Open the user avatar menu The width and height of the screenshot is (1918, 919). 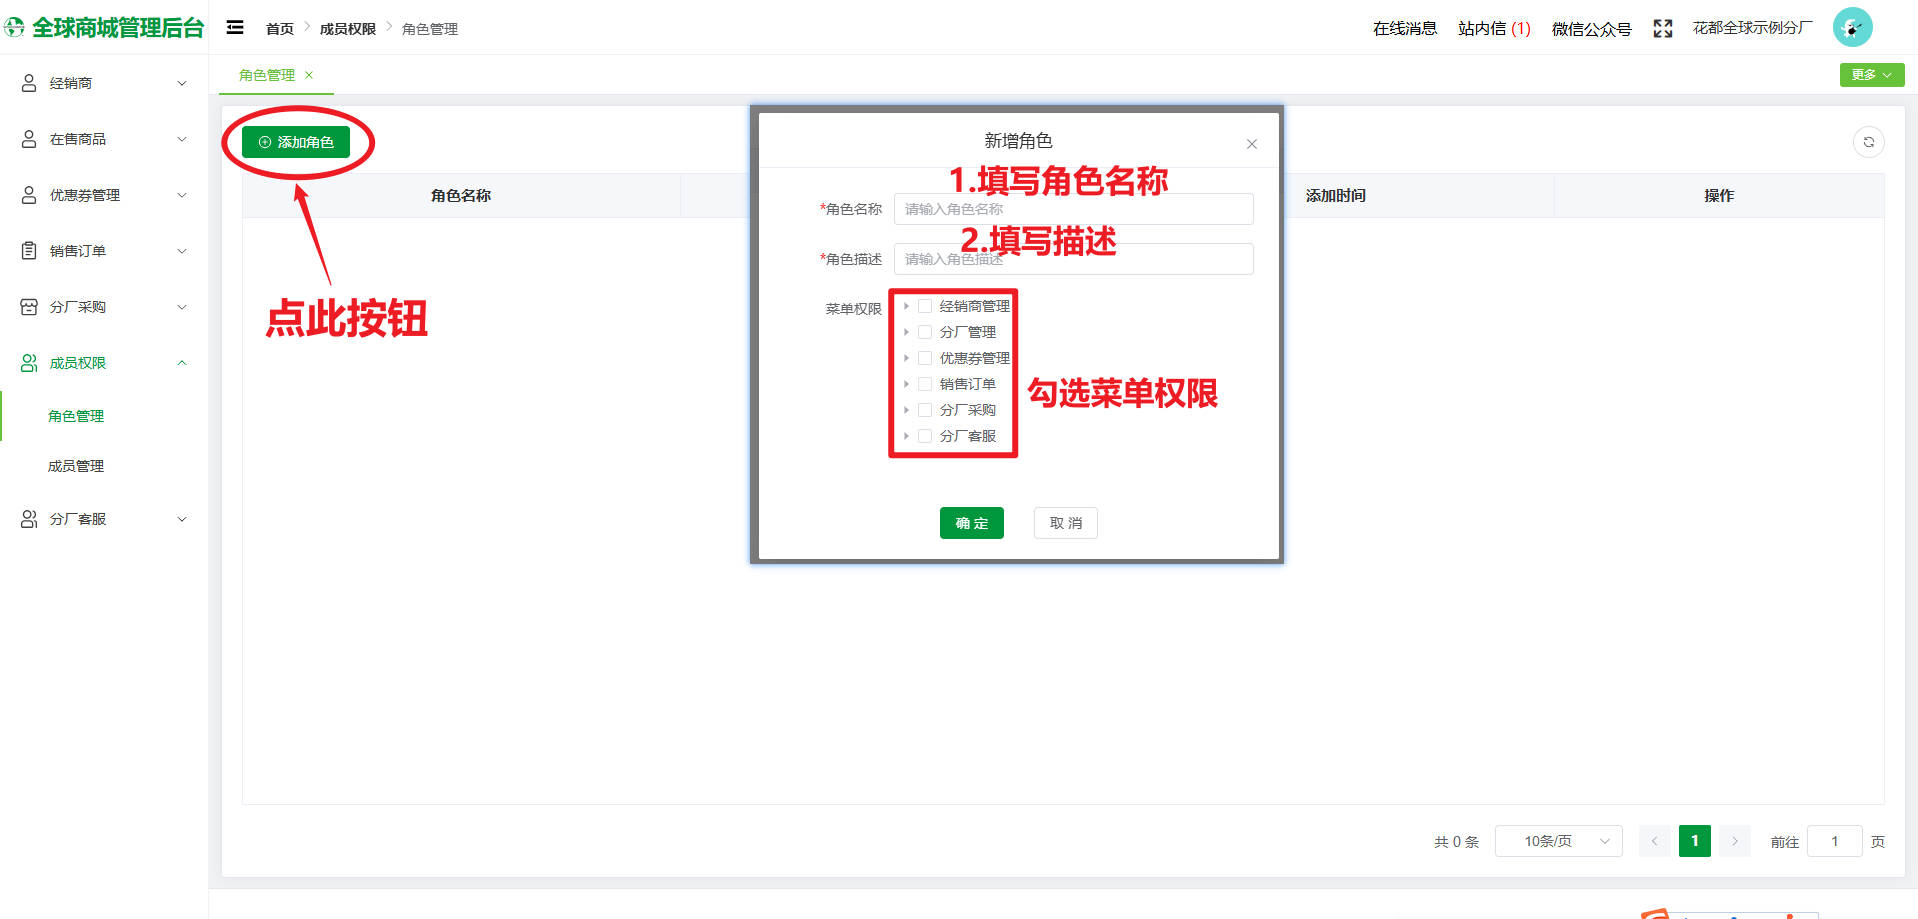1851,28
